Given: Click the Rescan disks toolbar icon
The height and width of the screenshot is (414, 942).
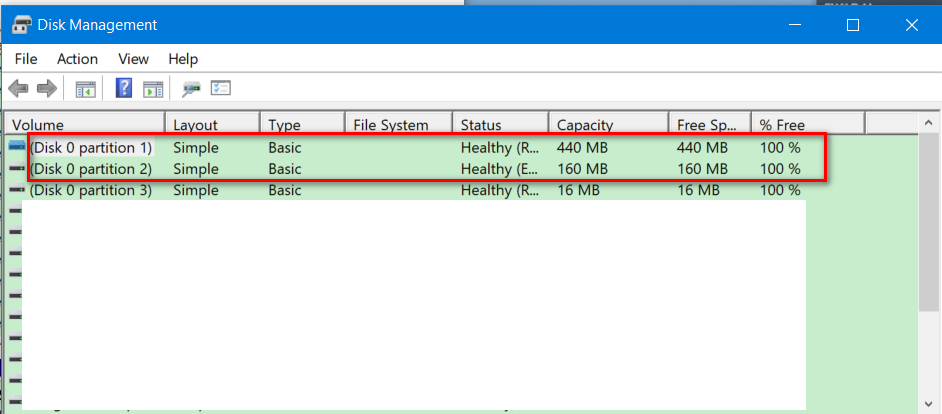Looking at the screenshot, I should (x=191, y=90).
